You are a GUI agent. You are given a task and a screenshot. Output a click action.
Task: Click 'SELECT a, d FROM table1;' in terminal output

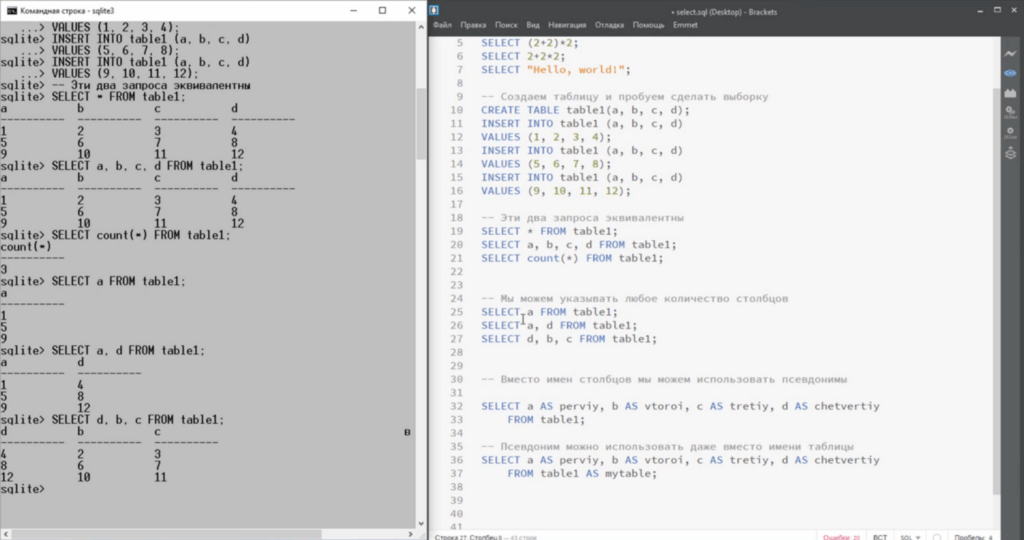coord(128,351)
